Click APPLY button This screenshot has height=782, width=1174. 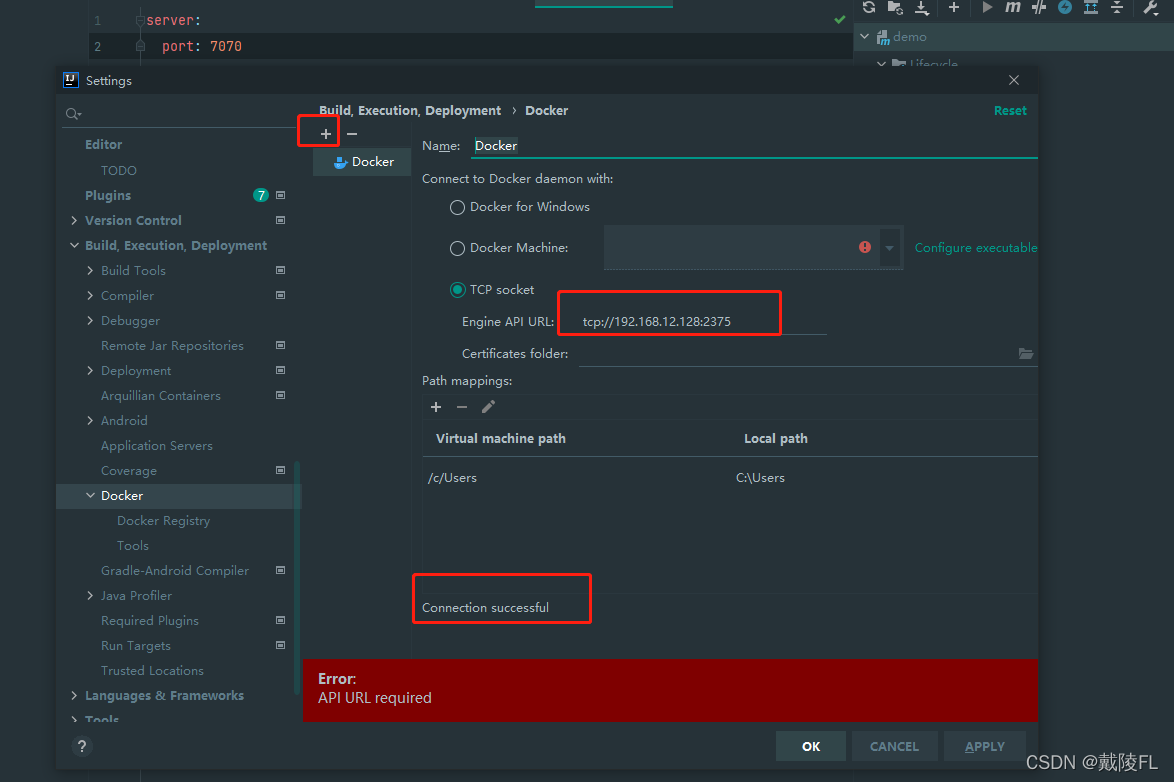[985, 746]
